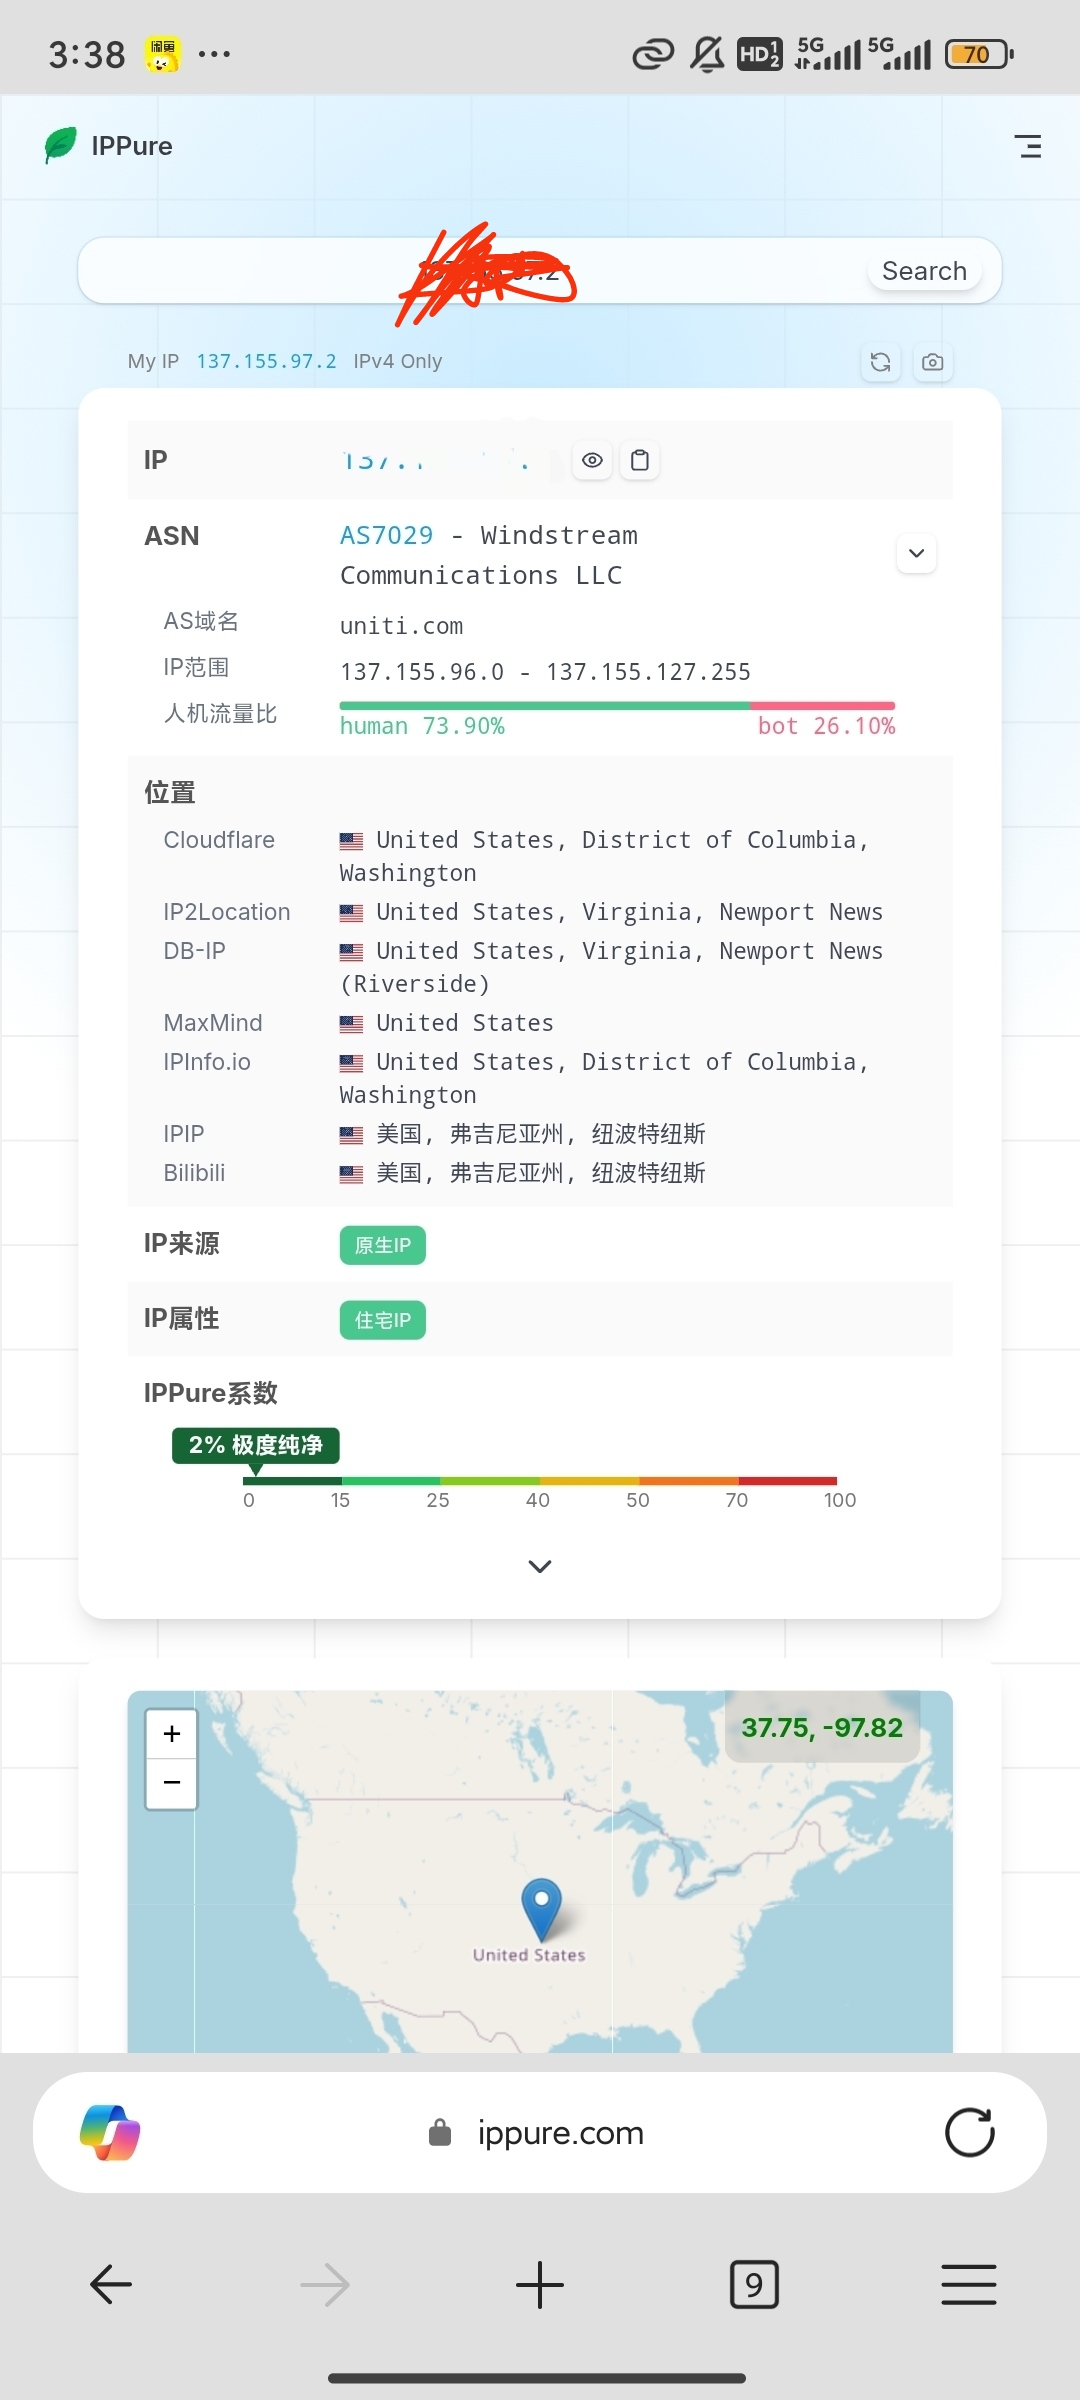
Task: Click the MaxMind United States entry
Action: coord(446,1023)
